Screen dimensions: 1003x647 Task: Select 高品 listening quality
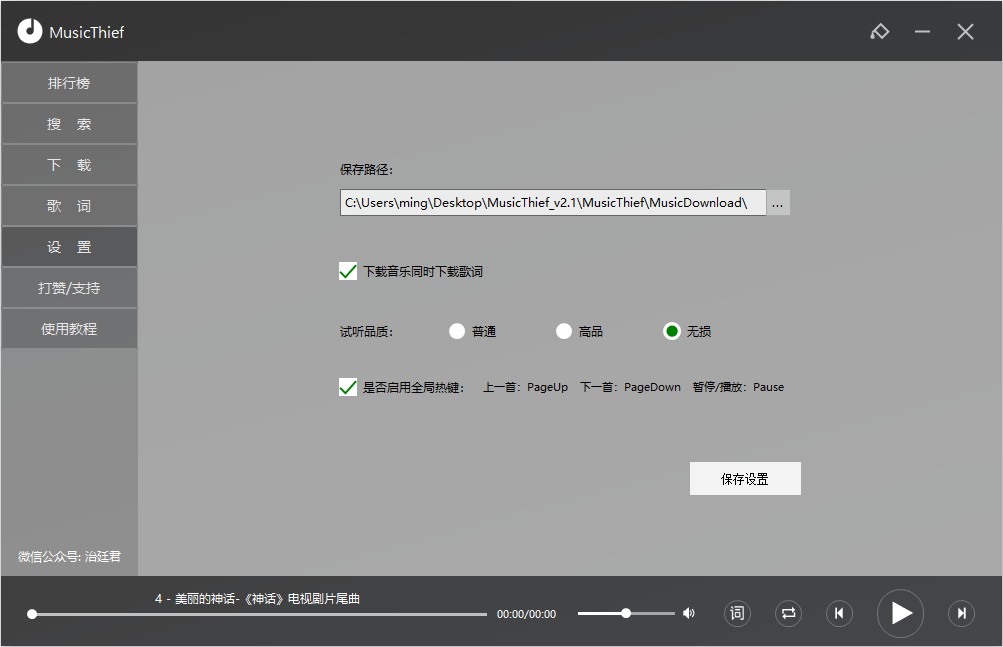click(564, 331)
